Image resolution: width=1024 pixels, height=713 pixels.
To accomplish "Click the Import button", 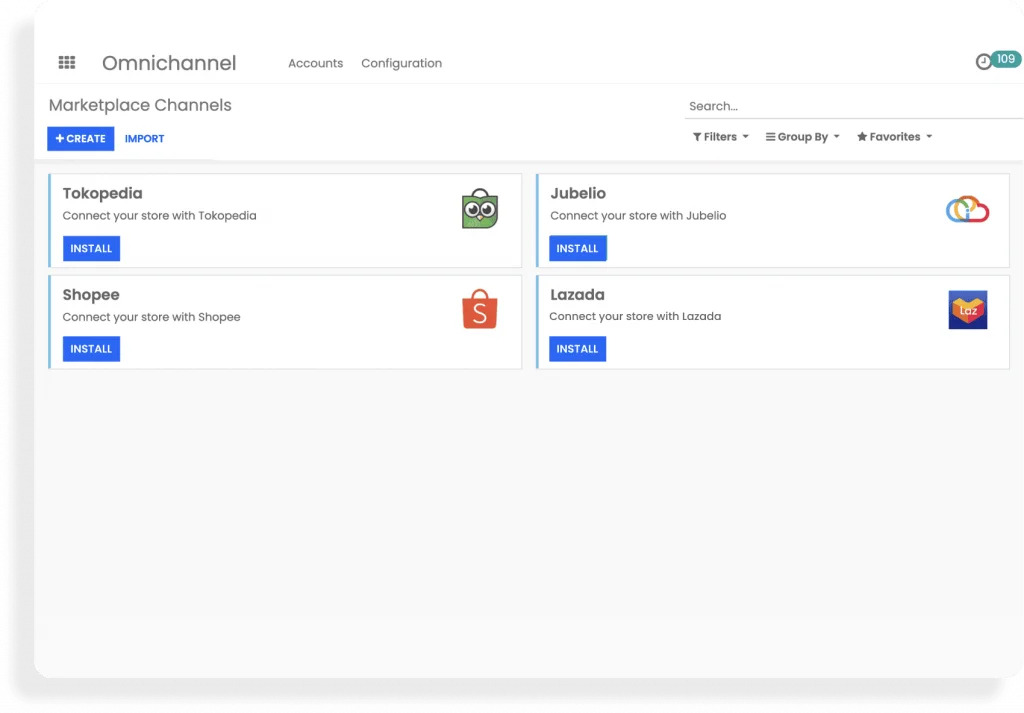I will 144,138.
